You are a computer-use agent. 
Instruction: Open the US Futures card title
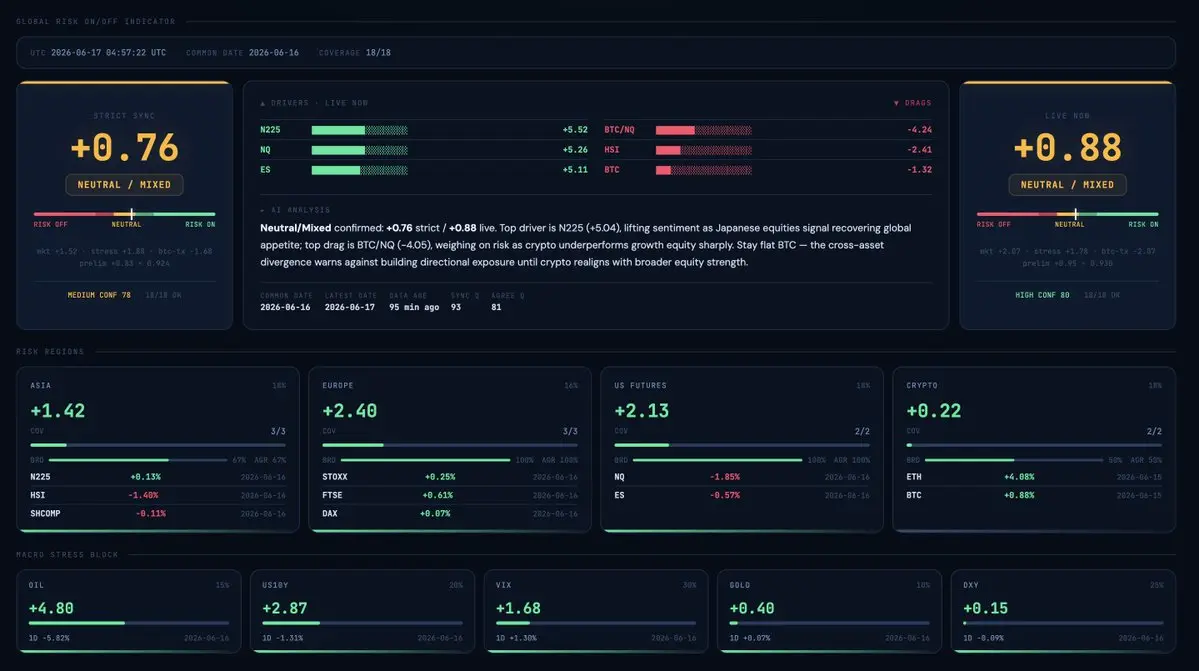[x=640, y=386]
